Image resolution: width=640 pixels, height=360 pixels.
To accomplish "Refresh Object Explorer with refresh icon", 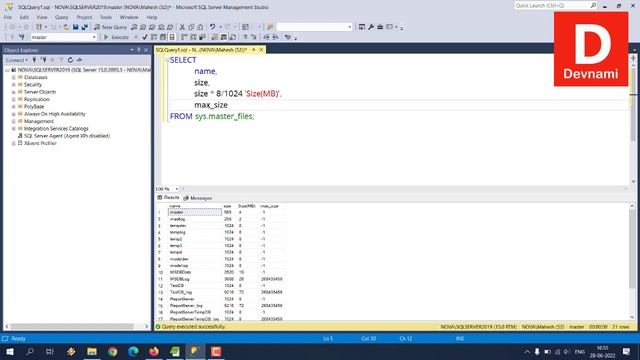I will (x=70, y=60).
